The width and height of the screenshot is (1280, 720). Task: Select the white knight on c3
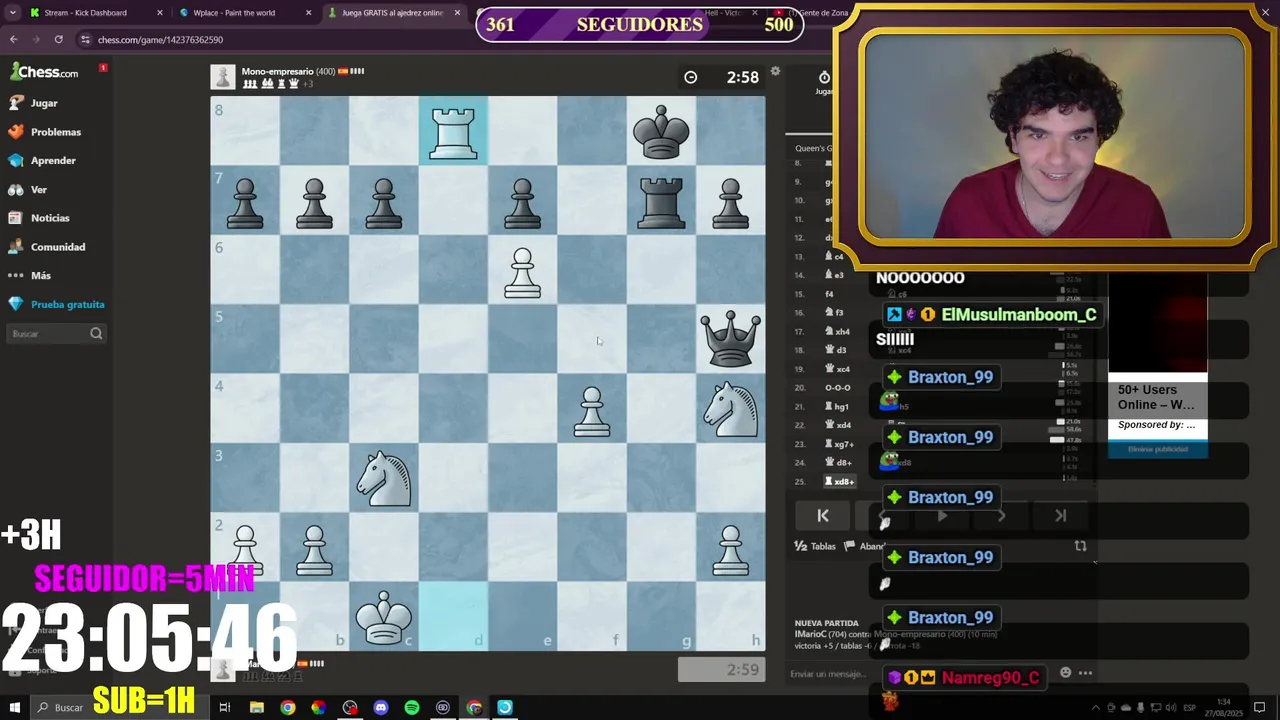tap(384, 477)
